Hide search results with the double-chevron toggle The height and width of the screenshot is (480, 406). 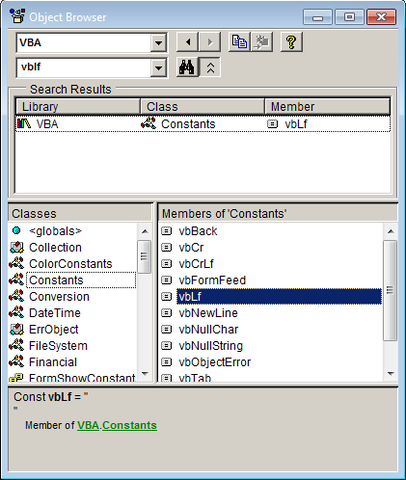click(210, 67)
